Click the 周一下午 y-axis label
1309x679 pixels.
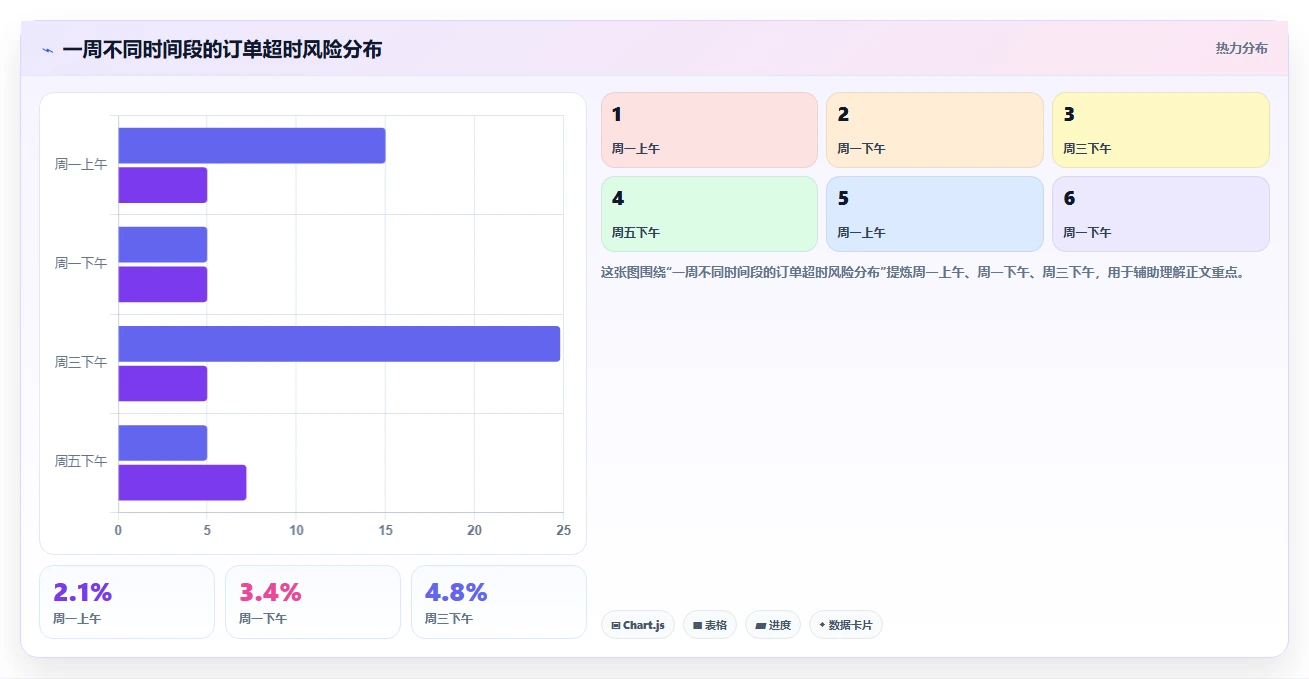point(81,264)
